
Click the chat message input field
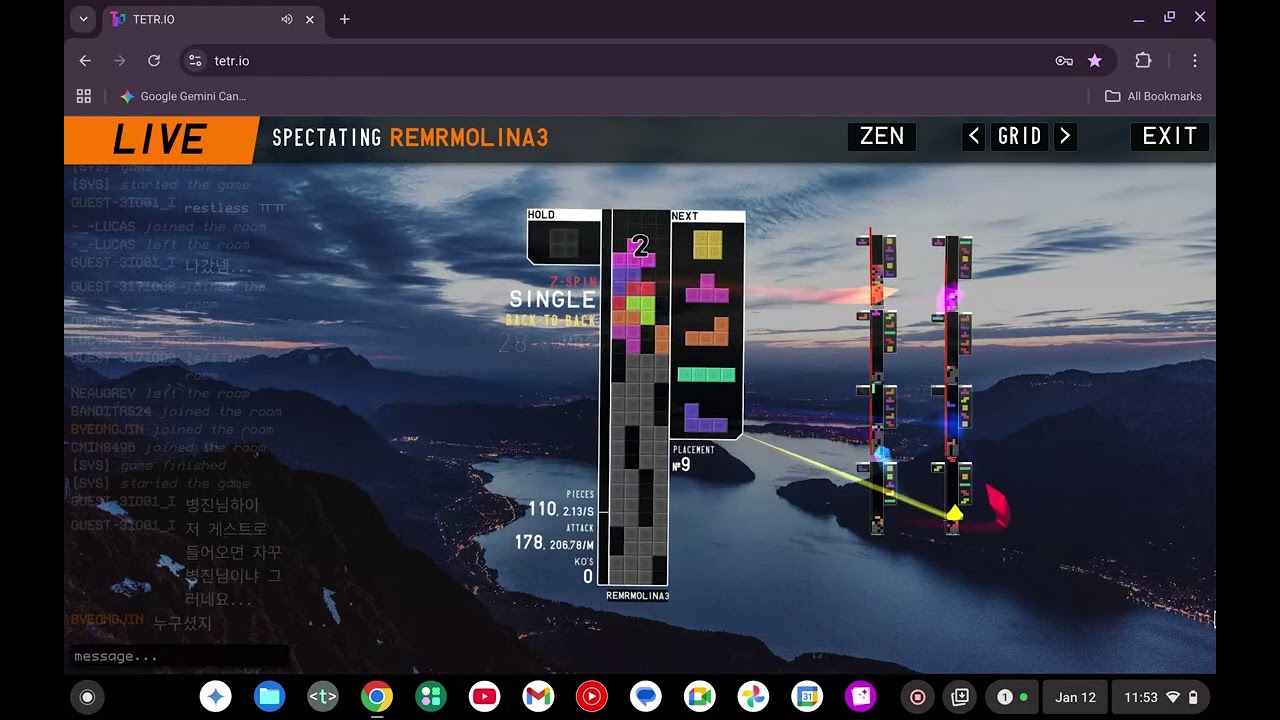(177, 656)
